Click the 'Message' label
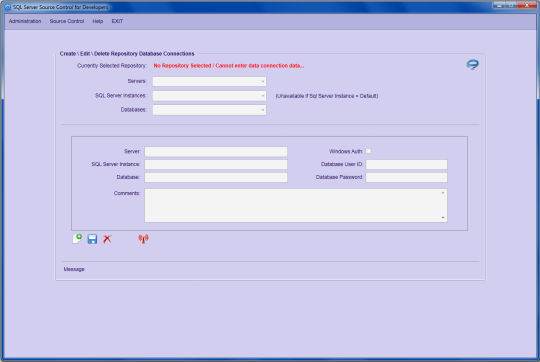This screenshot has height=362, width=540. pyautogui.click(x=74, y=269)
